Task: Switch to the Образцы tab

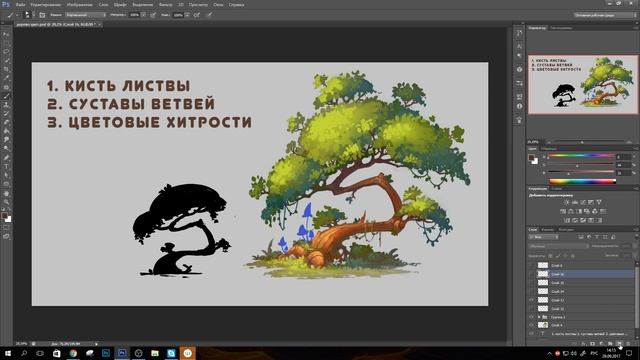Action: click(x=549, y=149)
